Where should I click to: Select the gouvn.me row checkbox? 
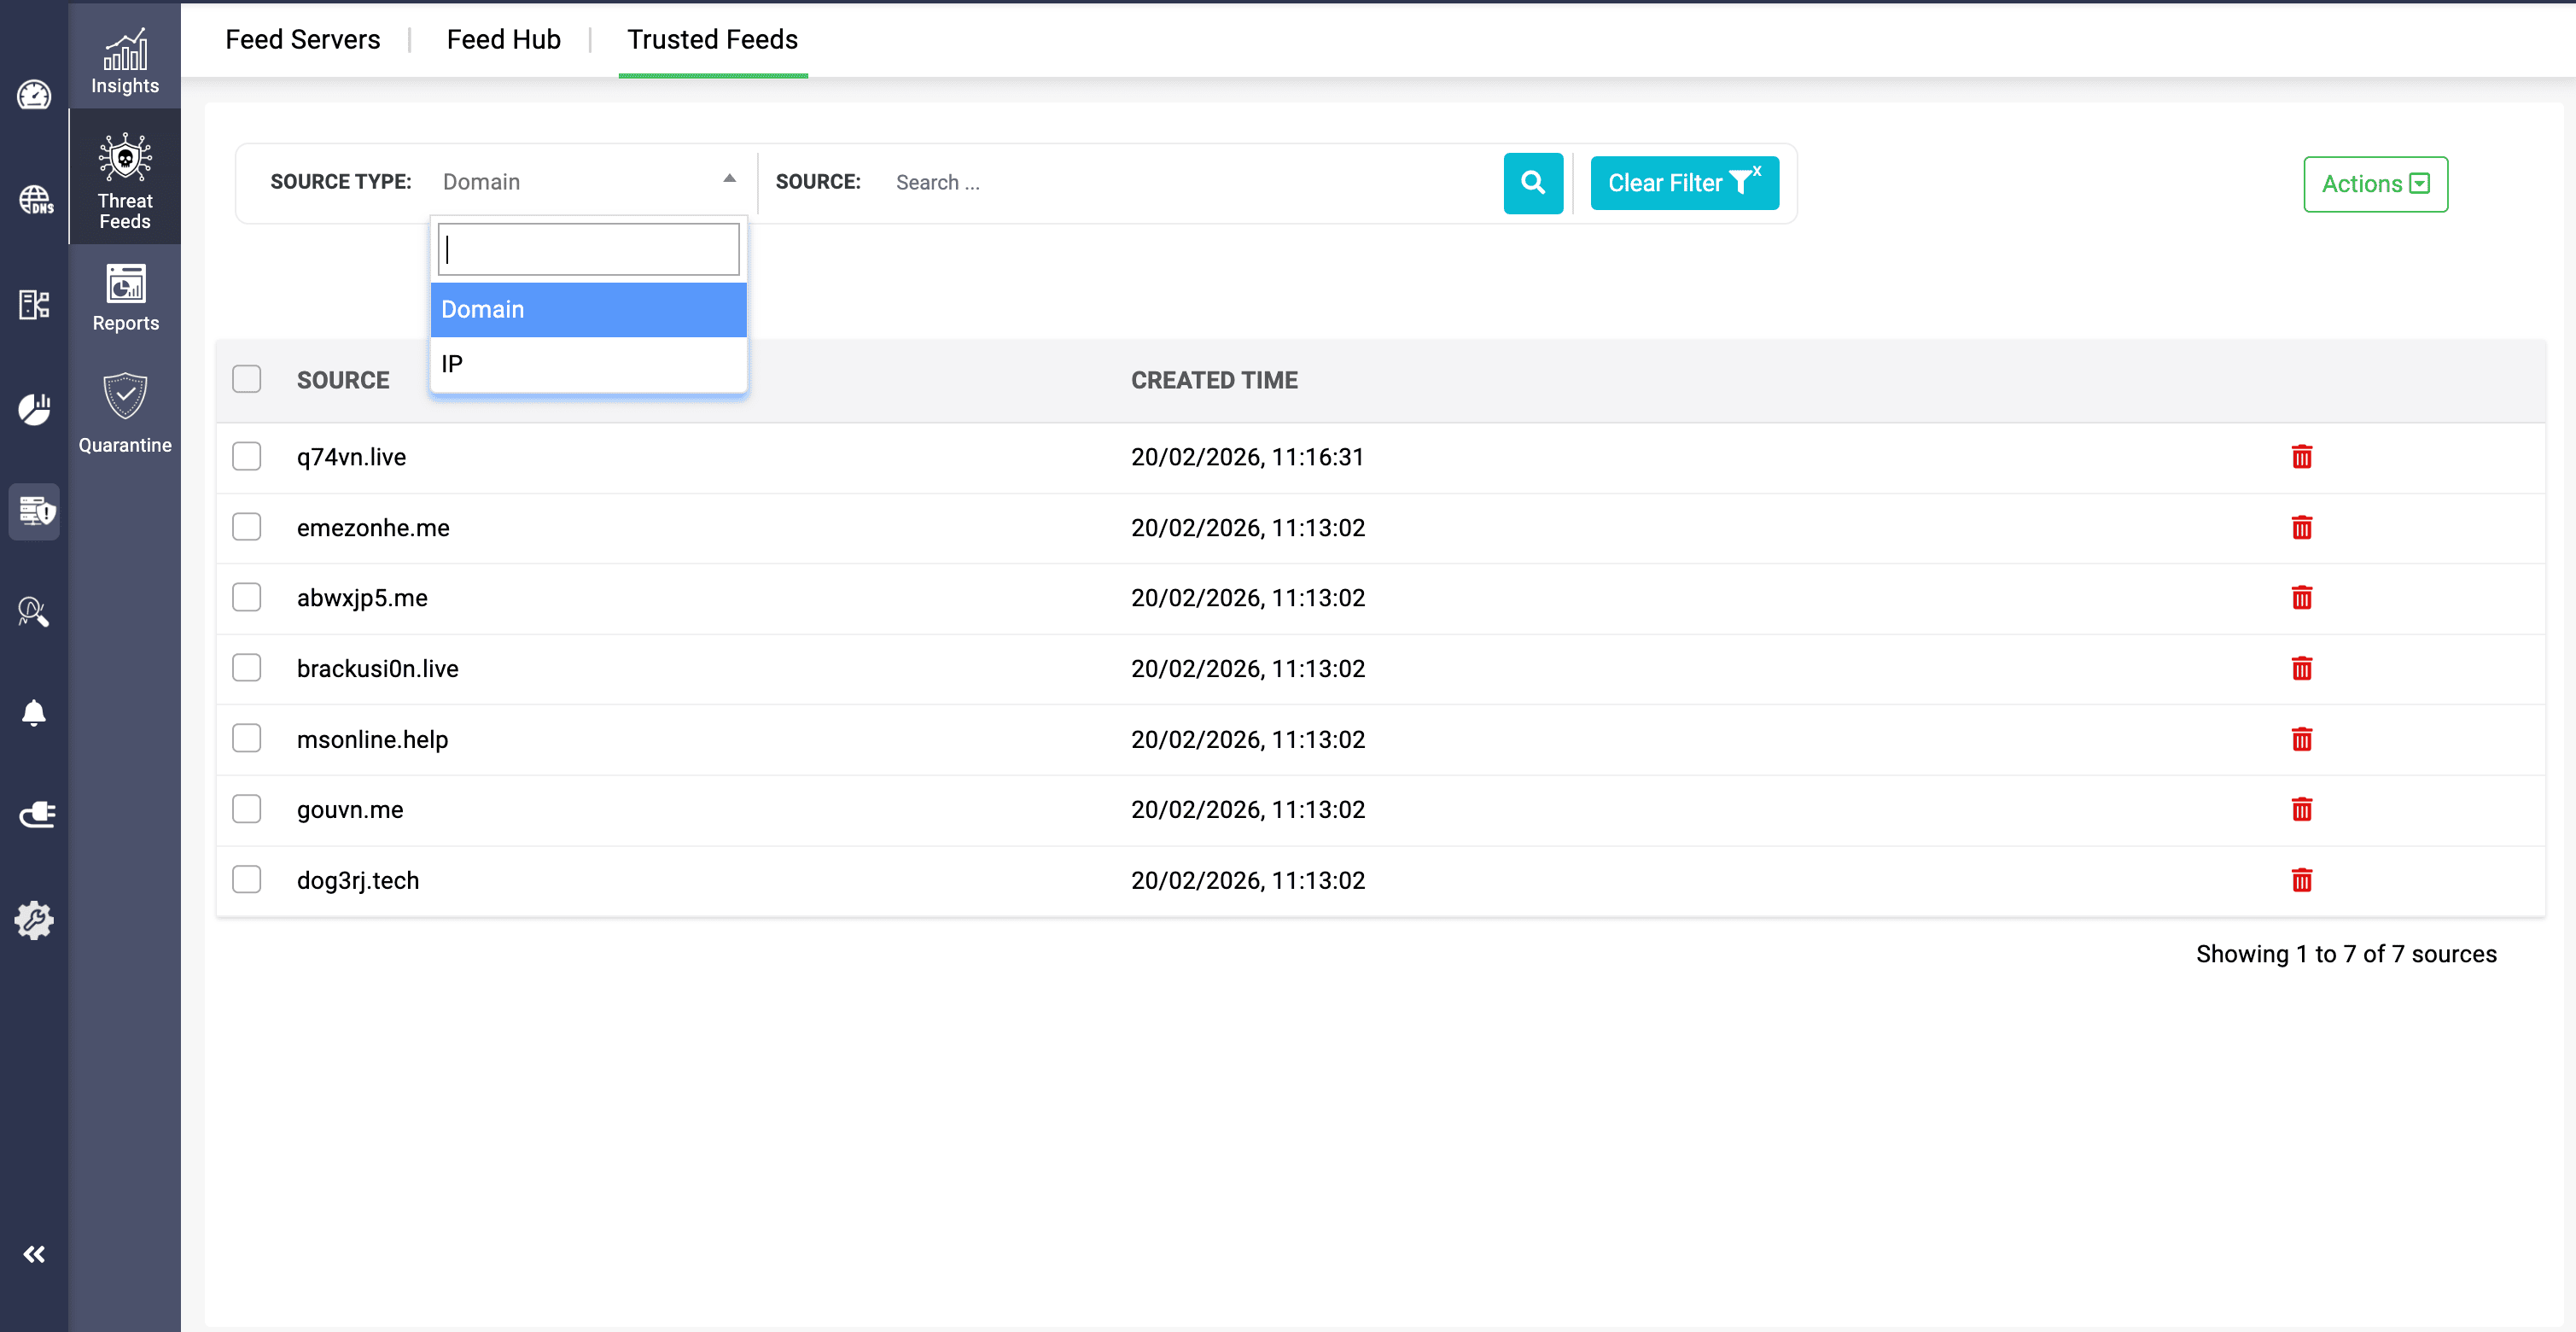point(246,809)
